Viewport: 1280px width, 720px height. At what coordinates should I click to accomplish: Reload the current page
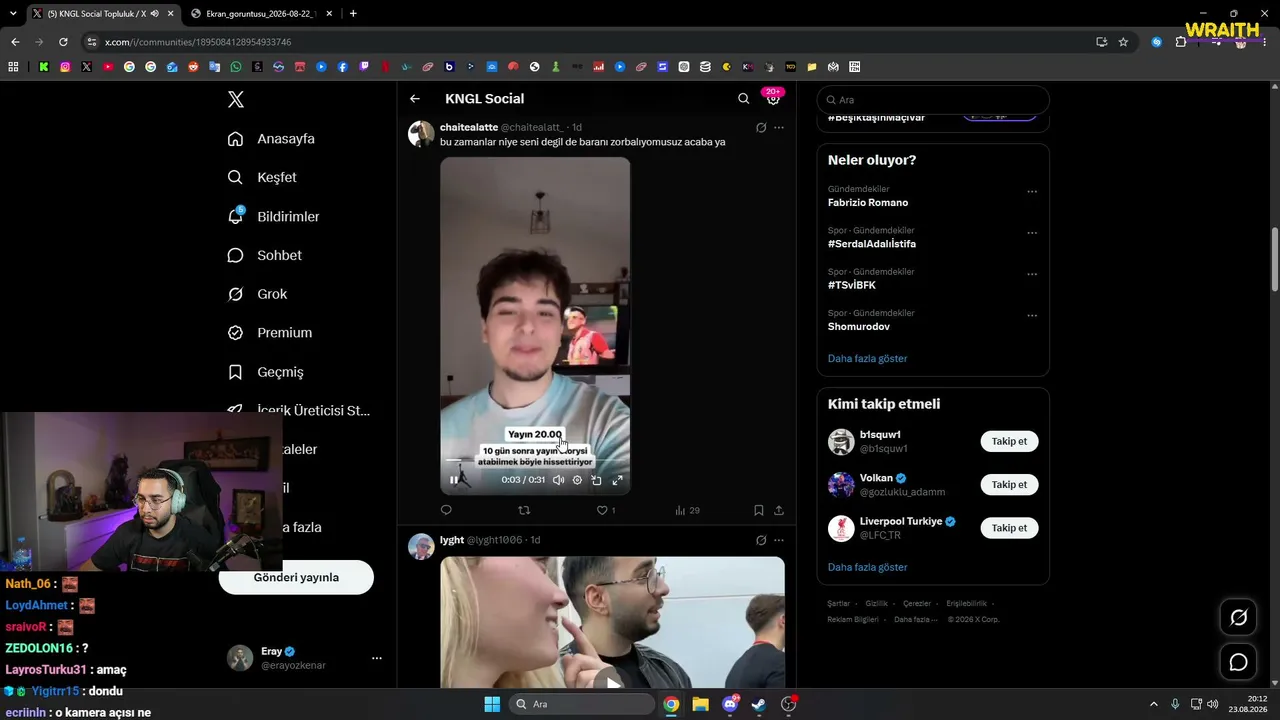pyautogui.click(x=63, y=42)
